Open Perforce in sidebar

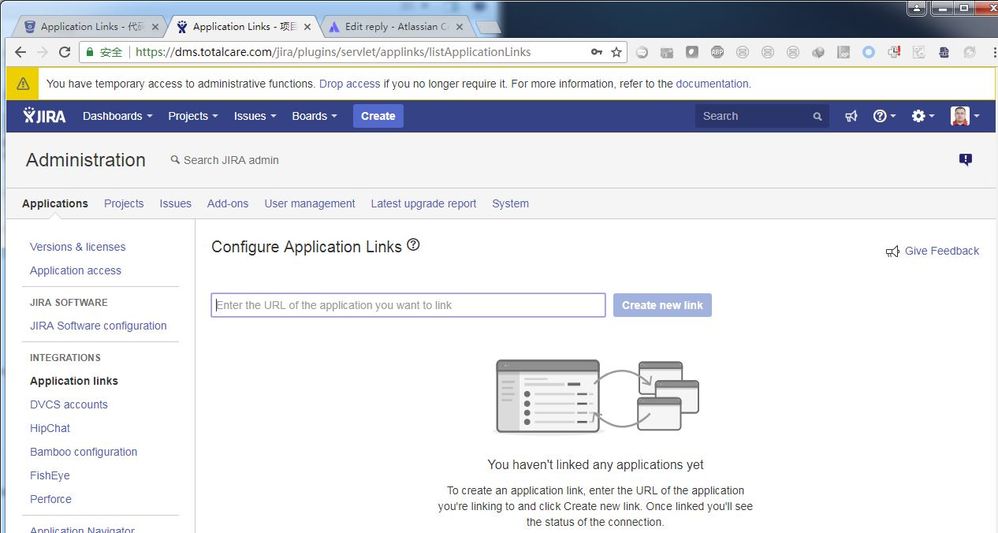(50, 499)
